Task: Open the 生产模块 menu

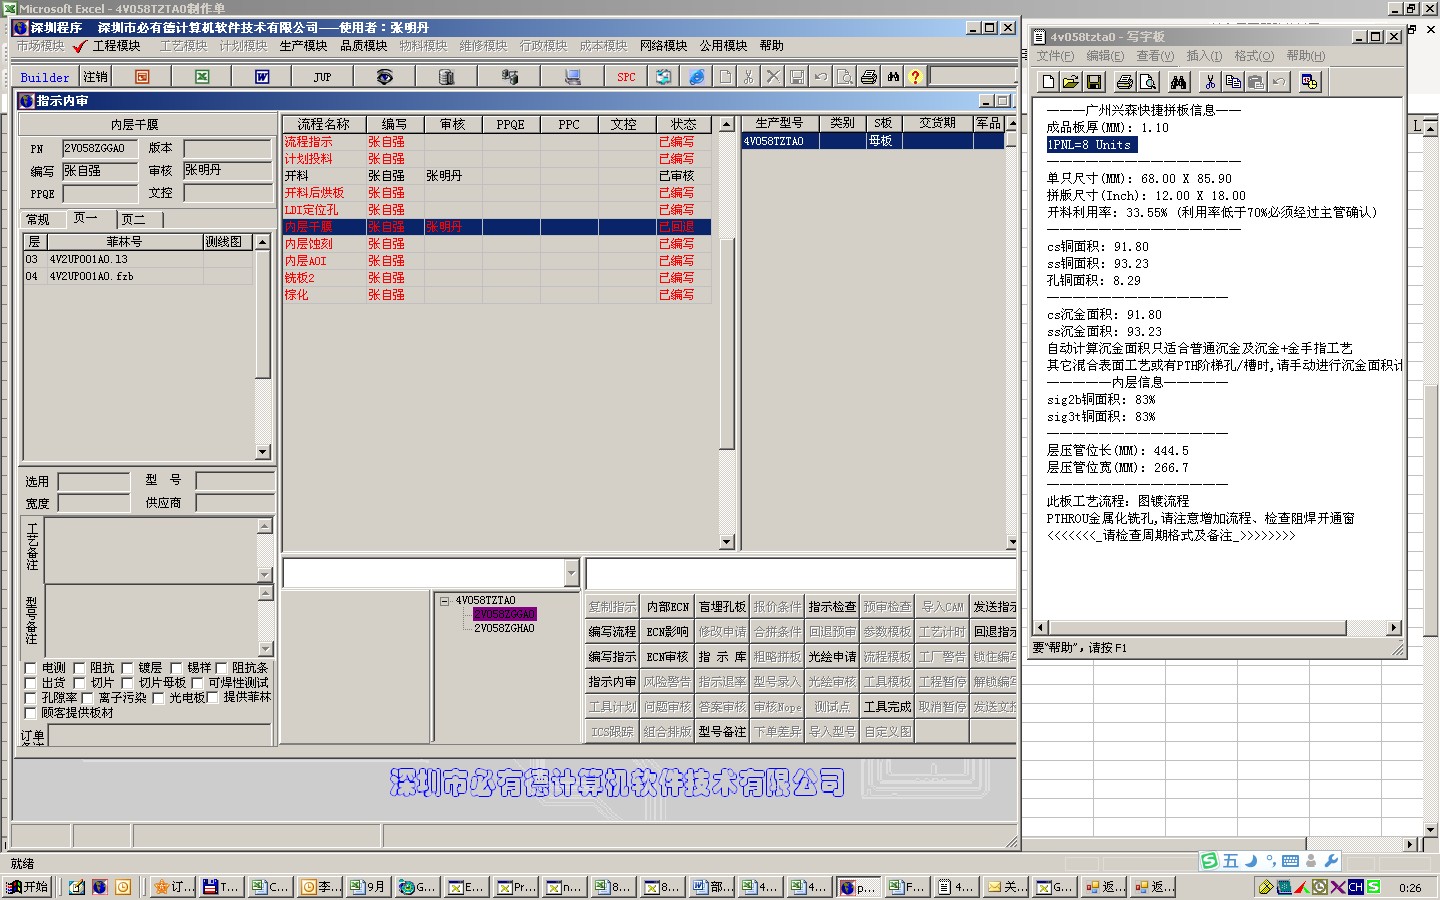Action: [303, 46]
